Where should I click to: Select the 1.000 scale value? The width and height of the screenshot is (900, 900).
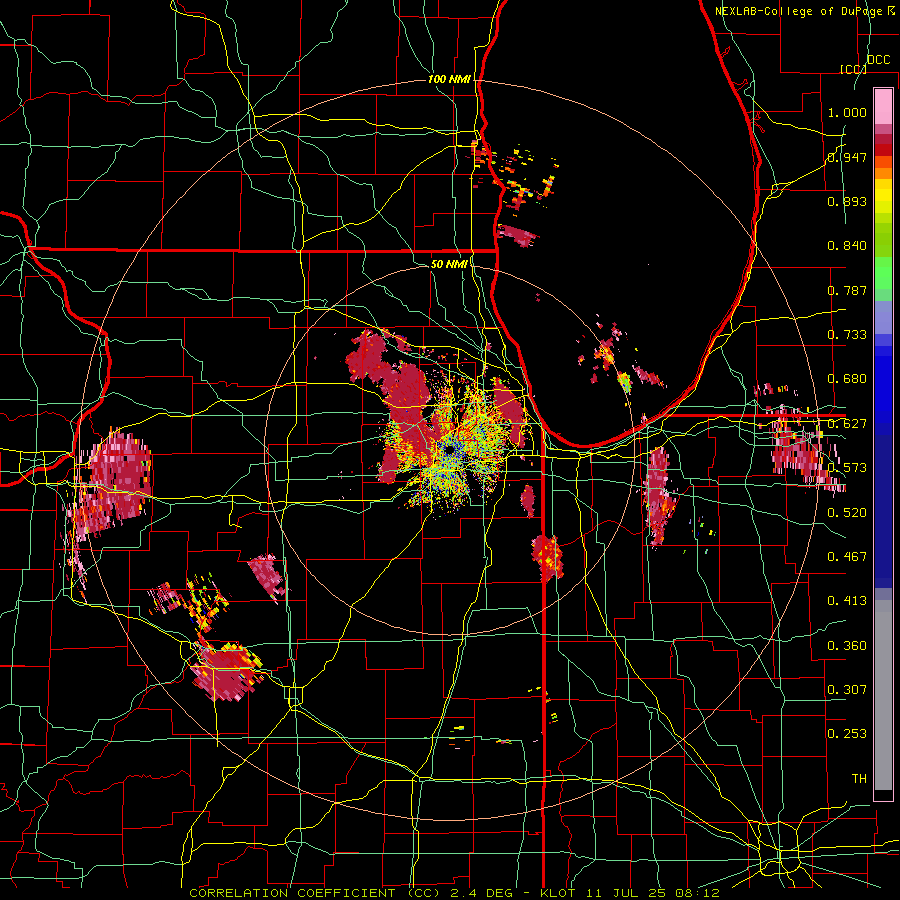(x=847, y=112)
